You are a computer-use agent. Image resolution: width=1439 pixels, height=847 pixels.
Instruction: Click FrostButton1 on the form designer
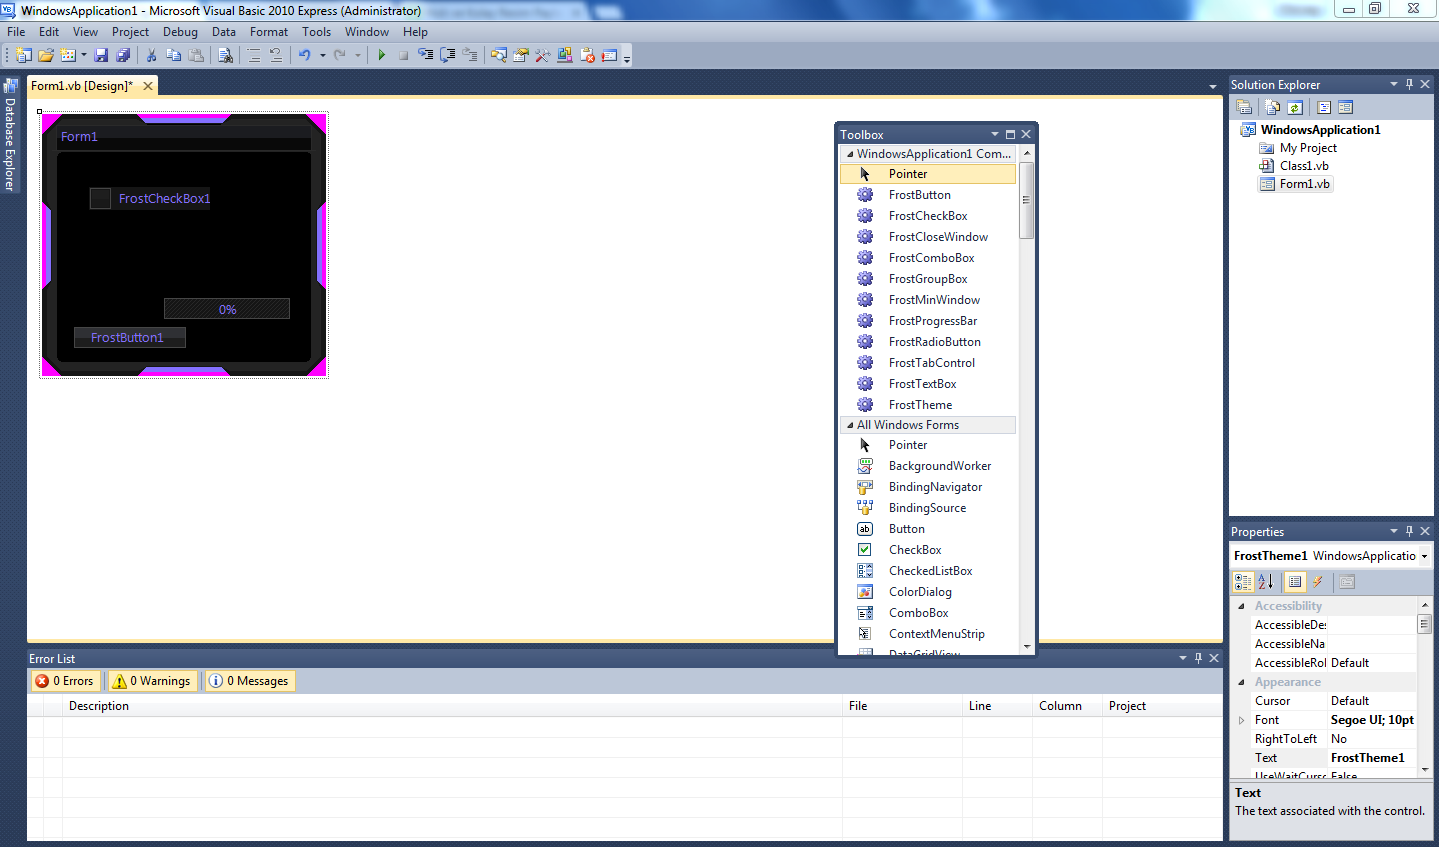pos(130,337)
